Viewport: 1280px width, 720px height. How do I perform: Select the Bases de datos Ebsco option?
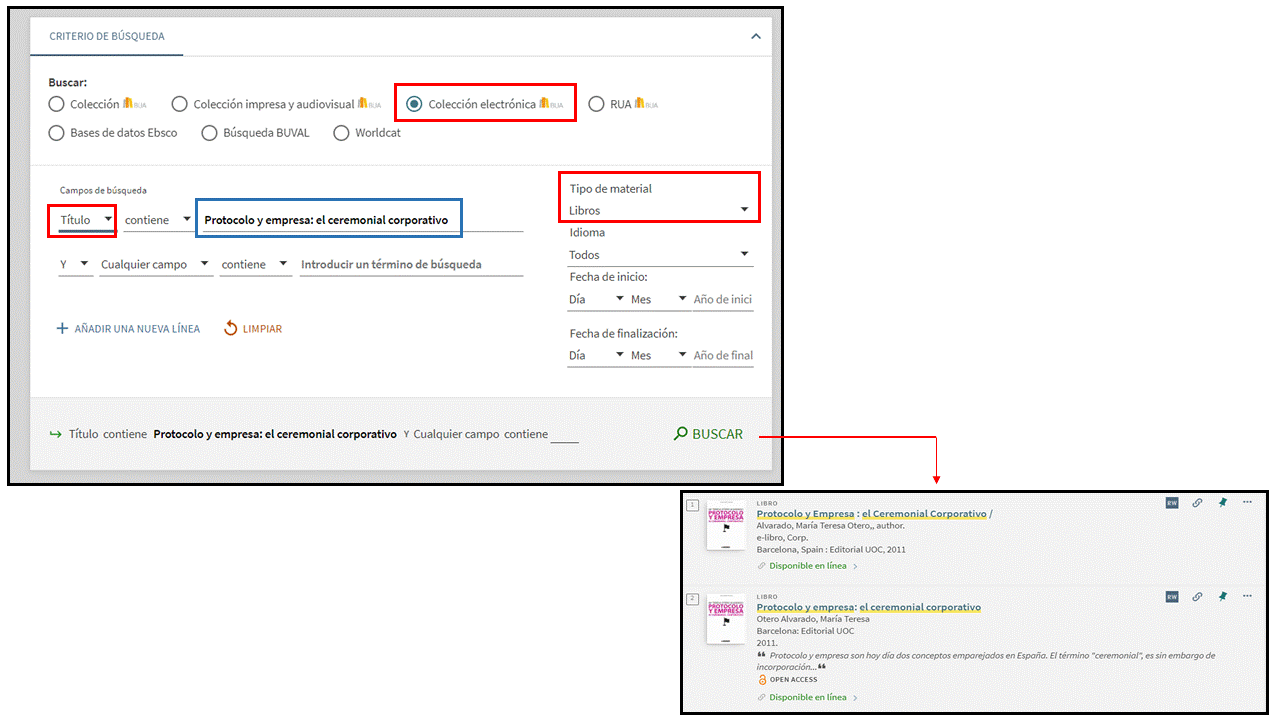(x=57, y=133)
